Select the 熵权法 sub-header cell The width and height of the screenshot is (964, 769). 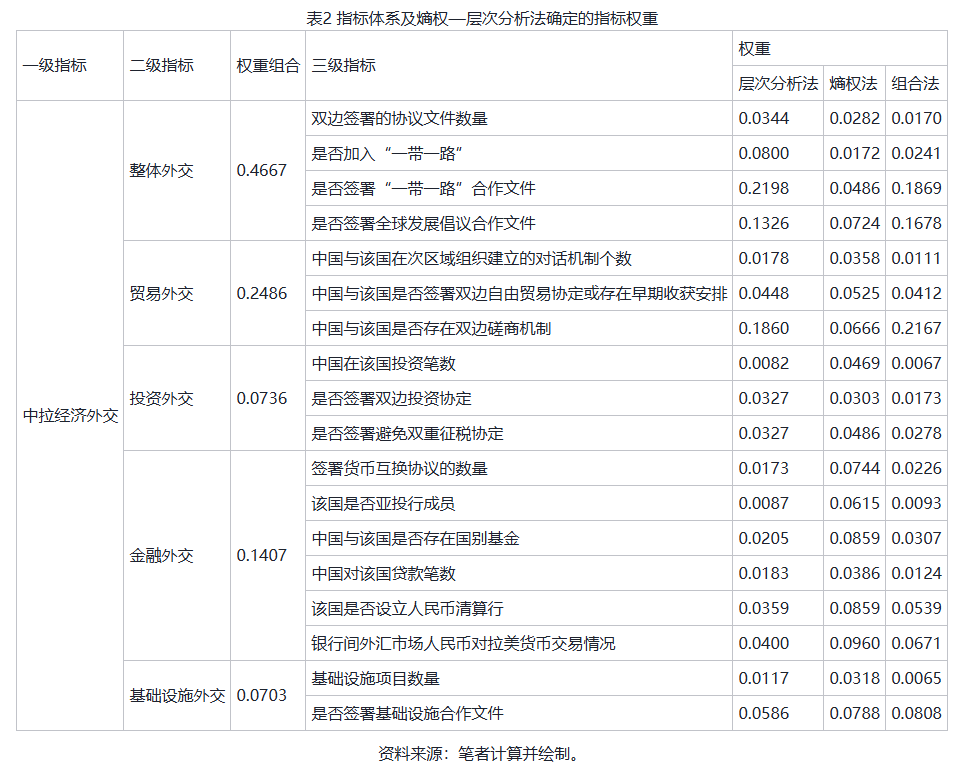coord(854,83)
